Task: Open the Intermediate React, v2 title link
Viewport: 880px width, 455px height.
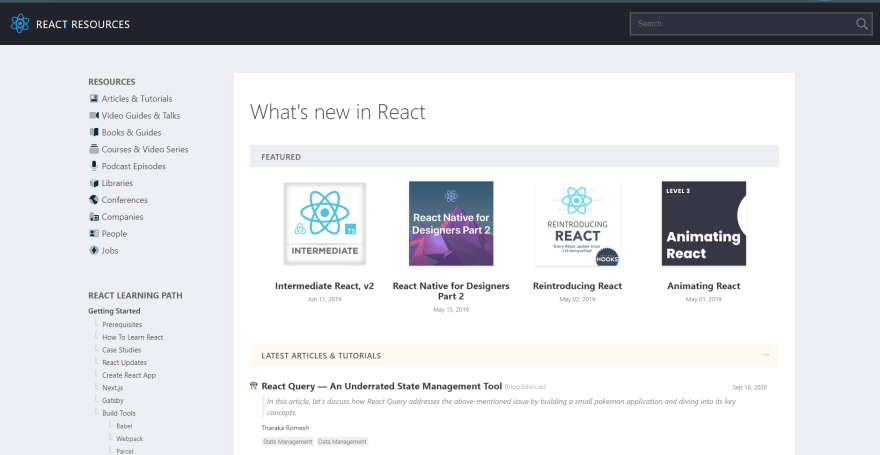Action: [324, 286]
